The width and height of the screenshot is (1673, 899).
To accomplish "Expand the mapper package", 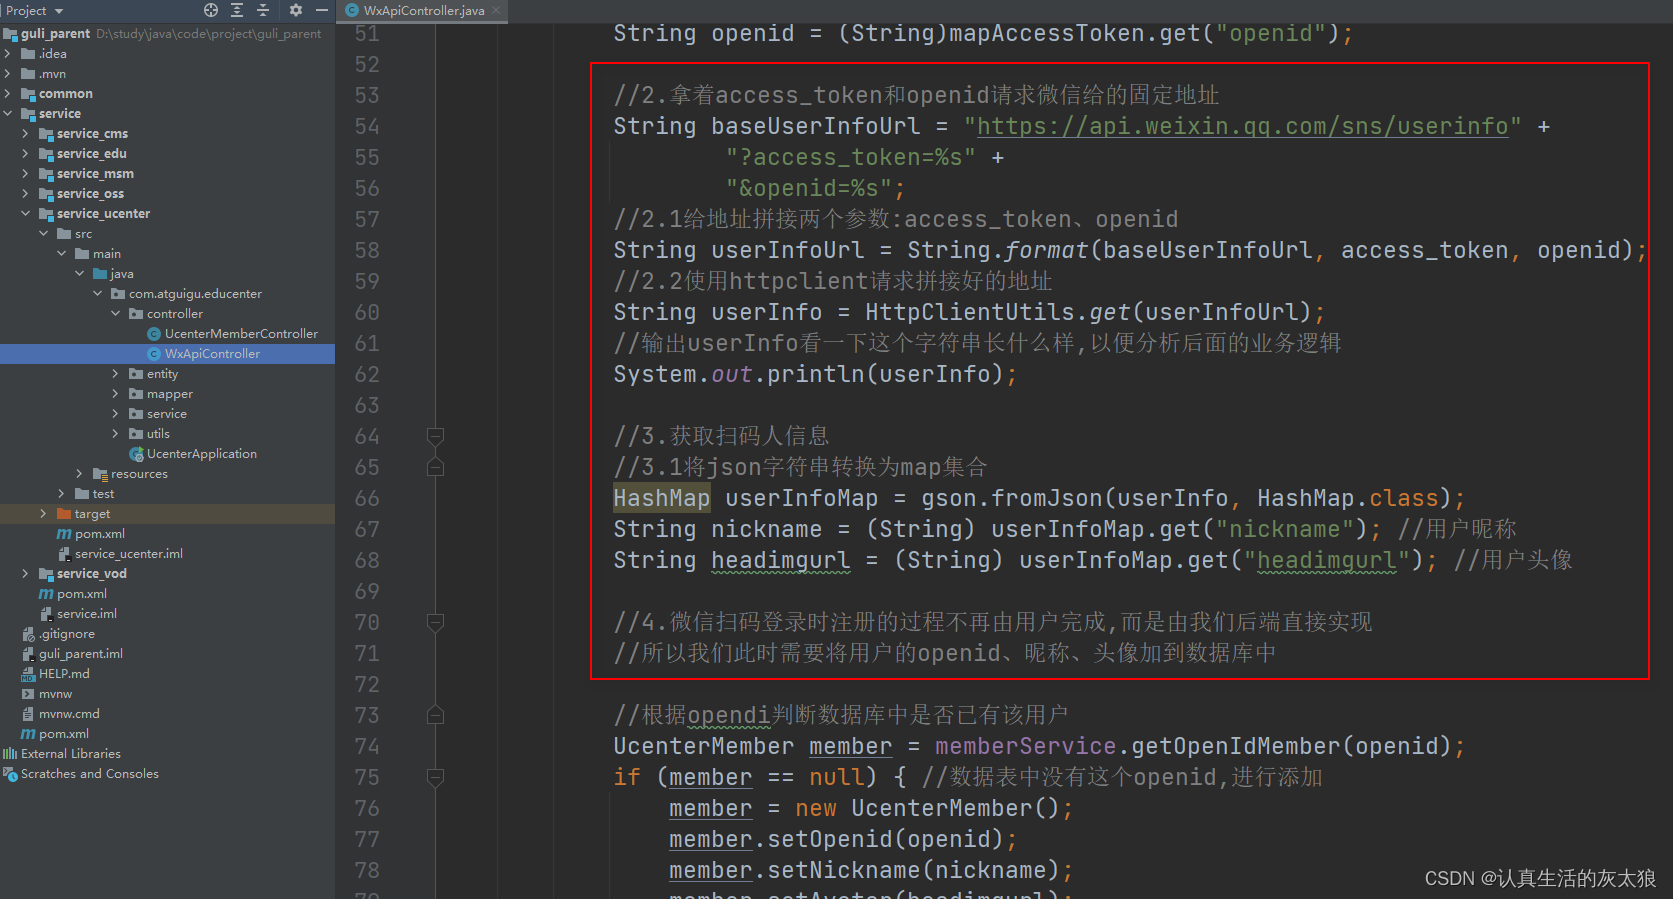I will [x=116, y=394].
